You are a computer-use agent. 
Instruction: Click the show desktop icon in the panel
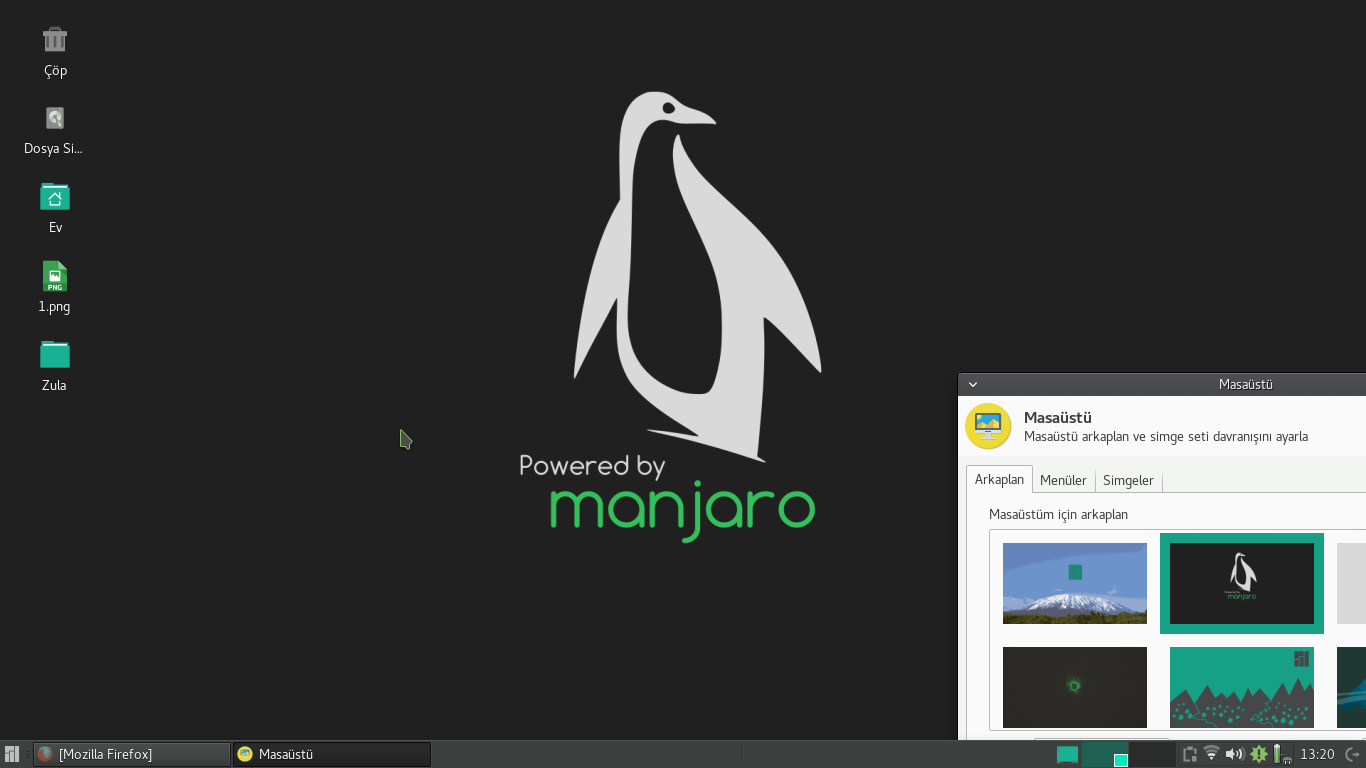tap(1067, 754)
